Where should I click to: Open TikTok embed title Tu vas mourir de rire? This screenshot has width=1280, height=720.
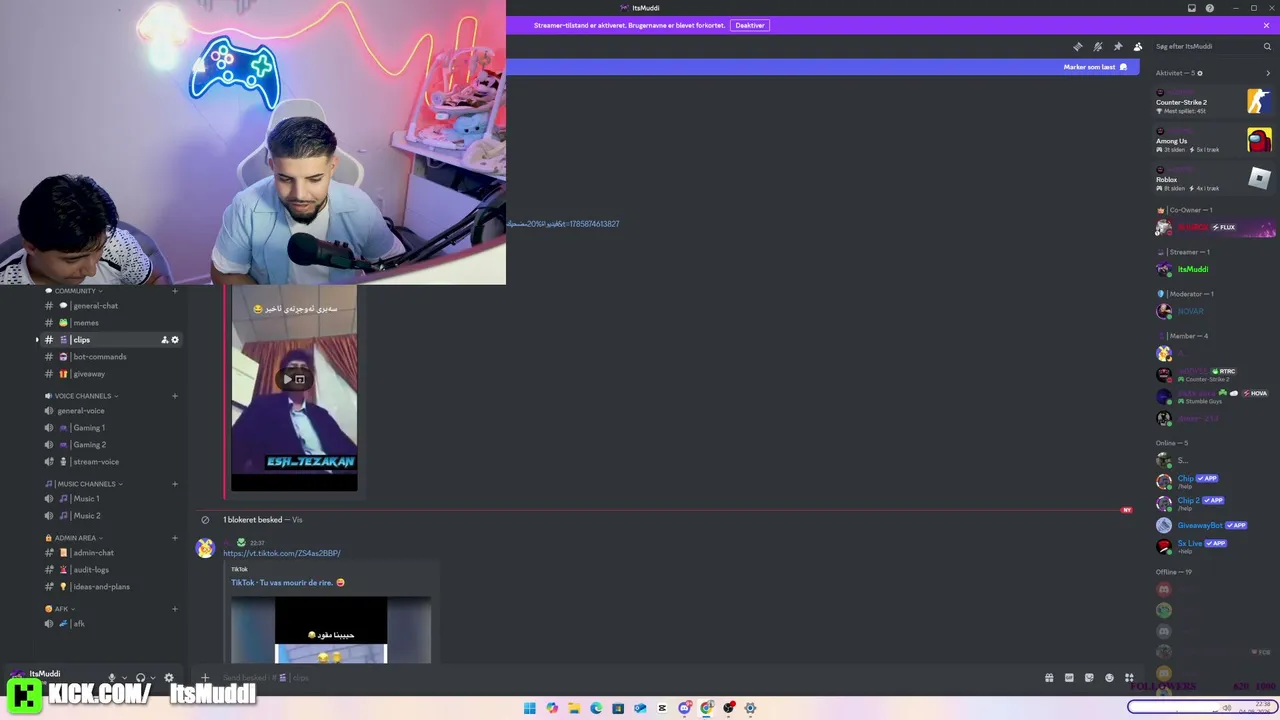point(288,583)
